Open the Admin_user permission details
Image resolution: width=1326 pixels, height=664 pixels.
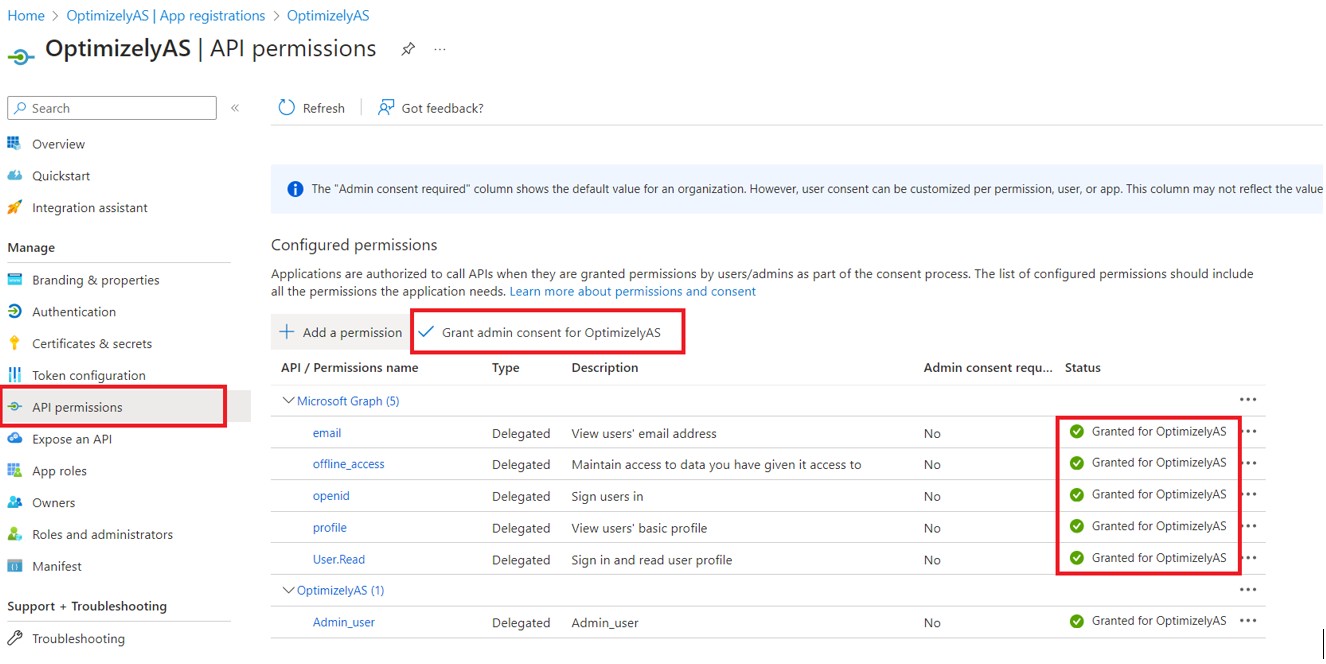point(344,622)
